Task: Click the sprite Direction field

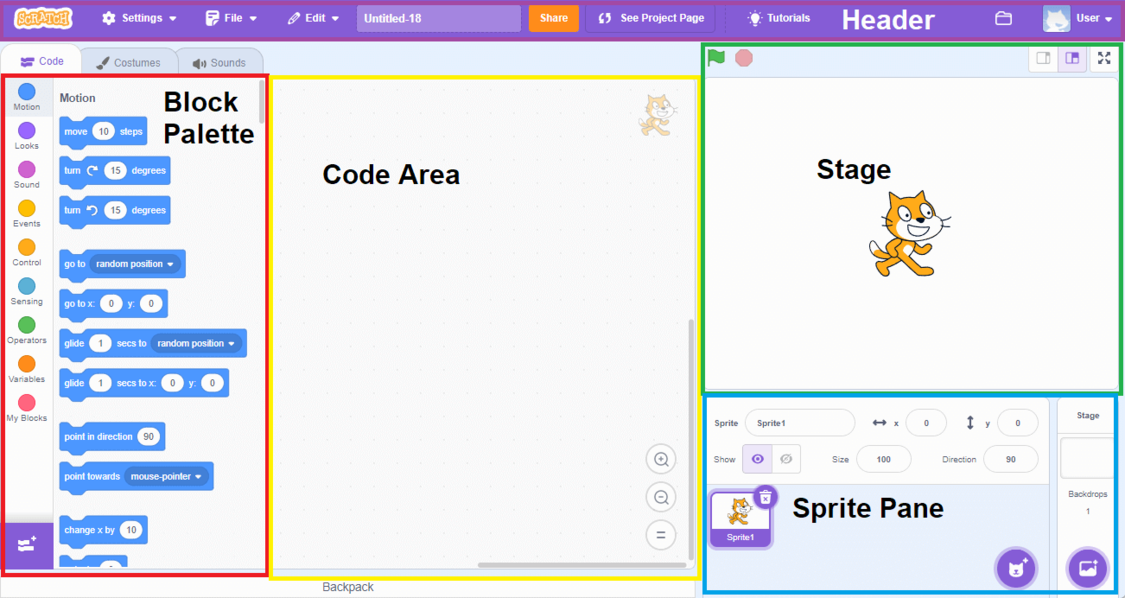Action: click(1010, 459)
